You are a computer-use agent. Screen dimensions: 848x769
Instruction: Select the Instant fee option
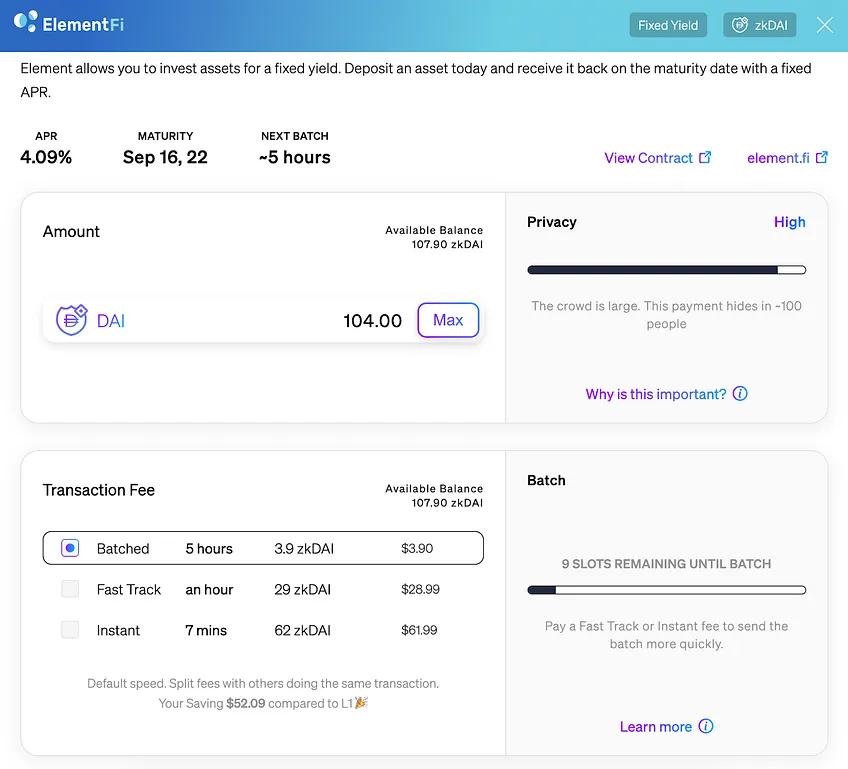[x=70, y=630]
